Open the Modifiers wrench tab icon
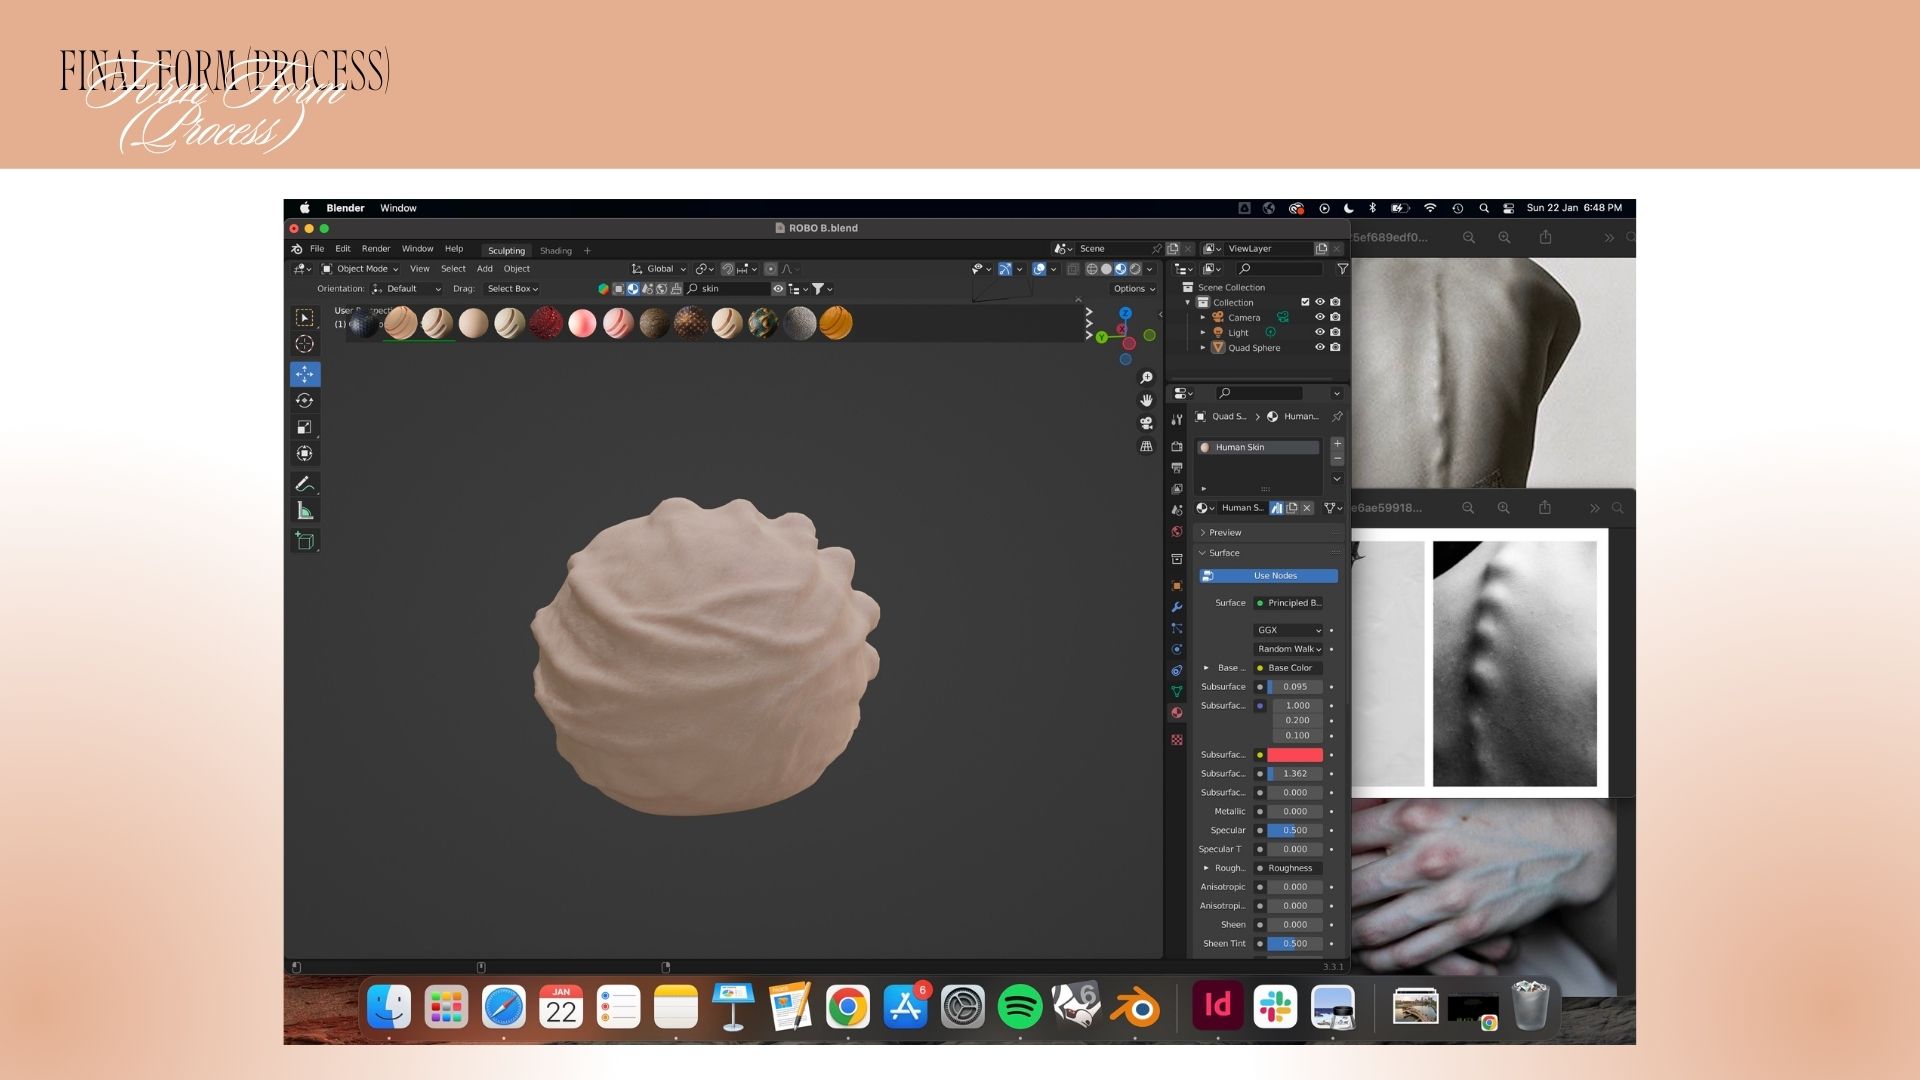 (x=1177, y=607)
